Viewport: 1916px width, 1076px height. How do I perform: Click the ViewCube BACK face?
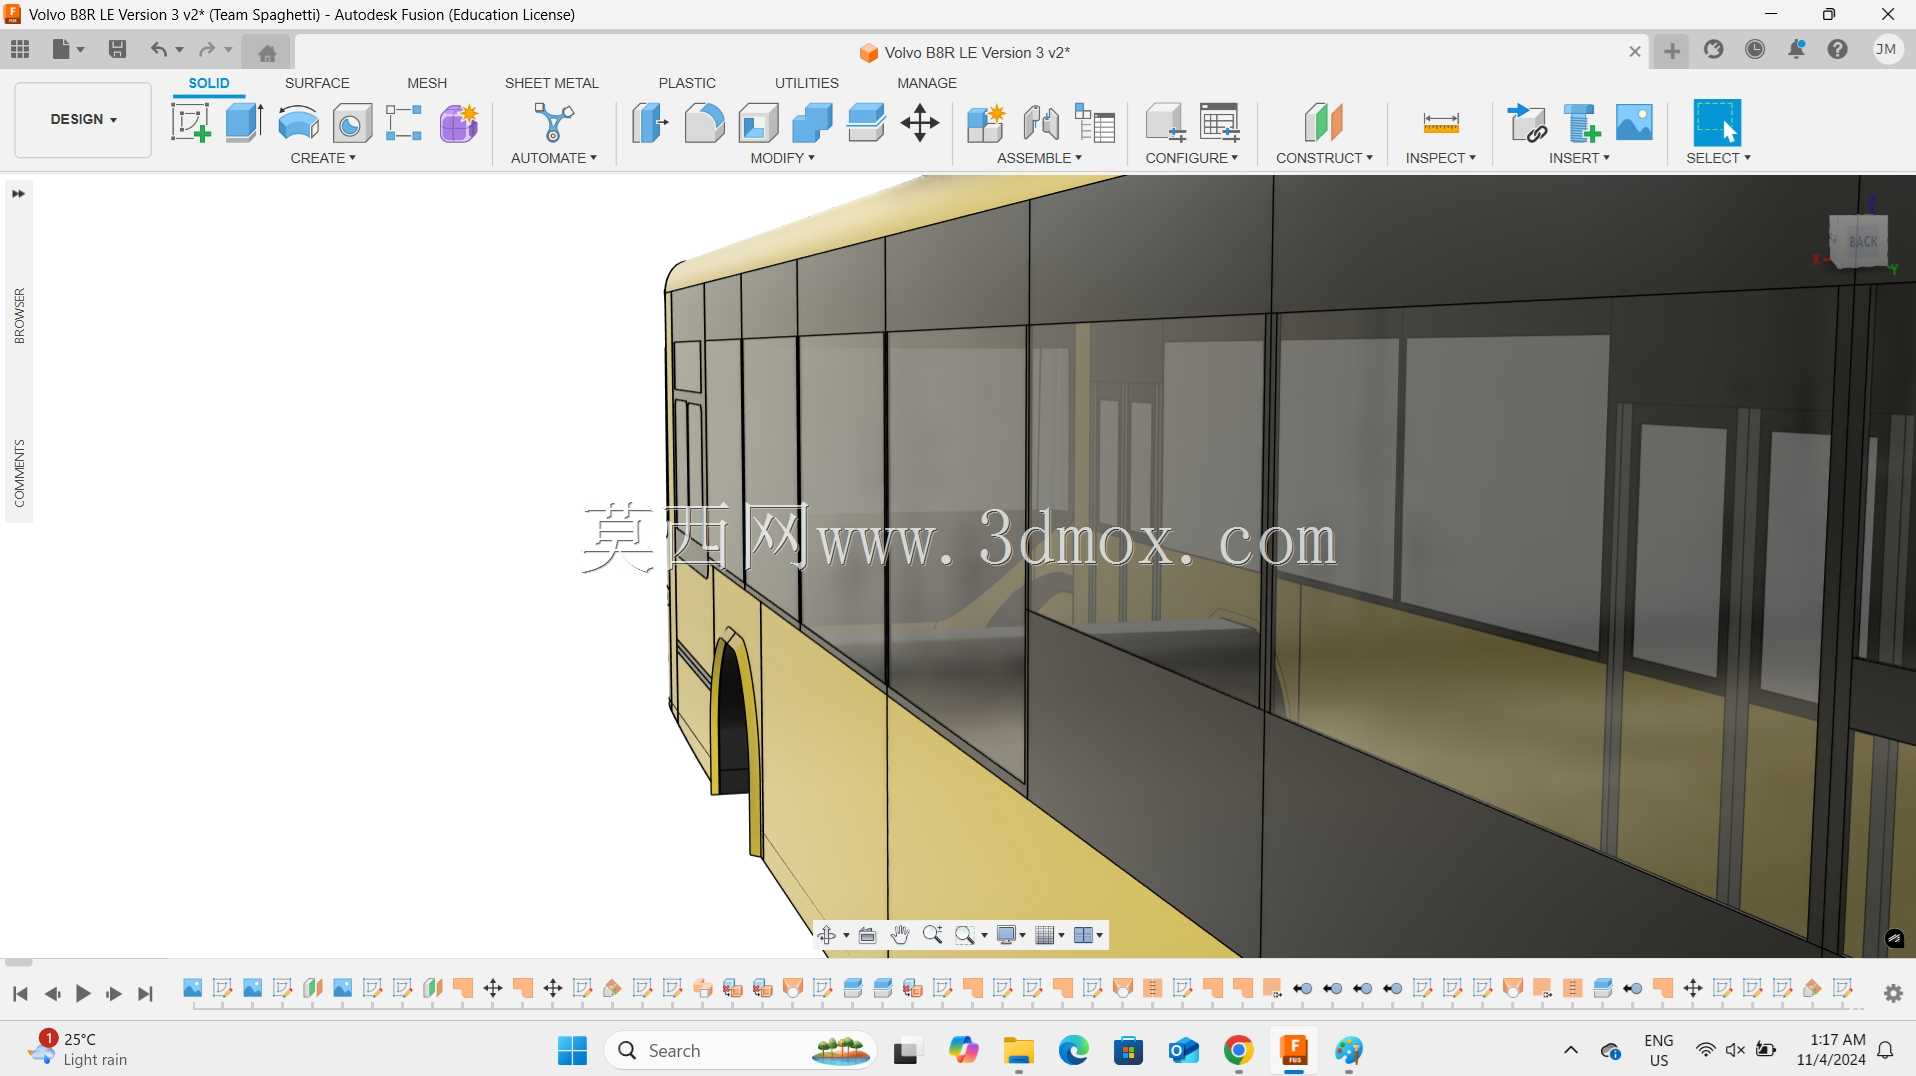[1860, 241]
